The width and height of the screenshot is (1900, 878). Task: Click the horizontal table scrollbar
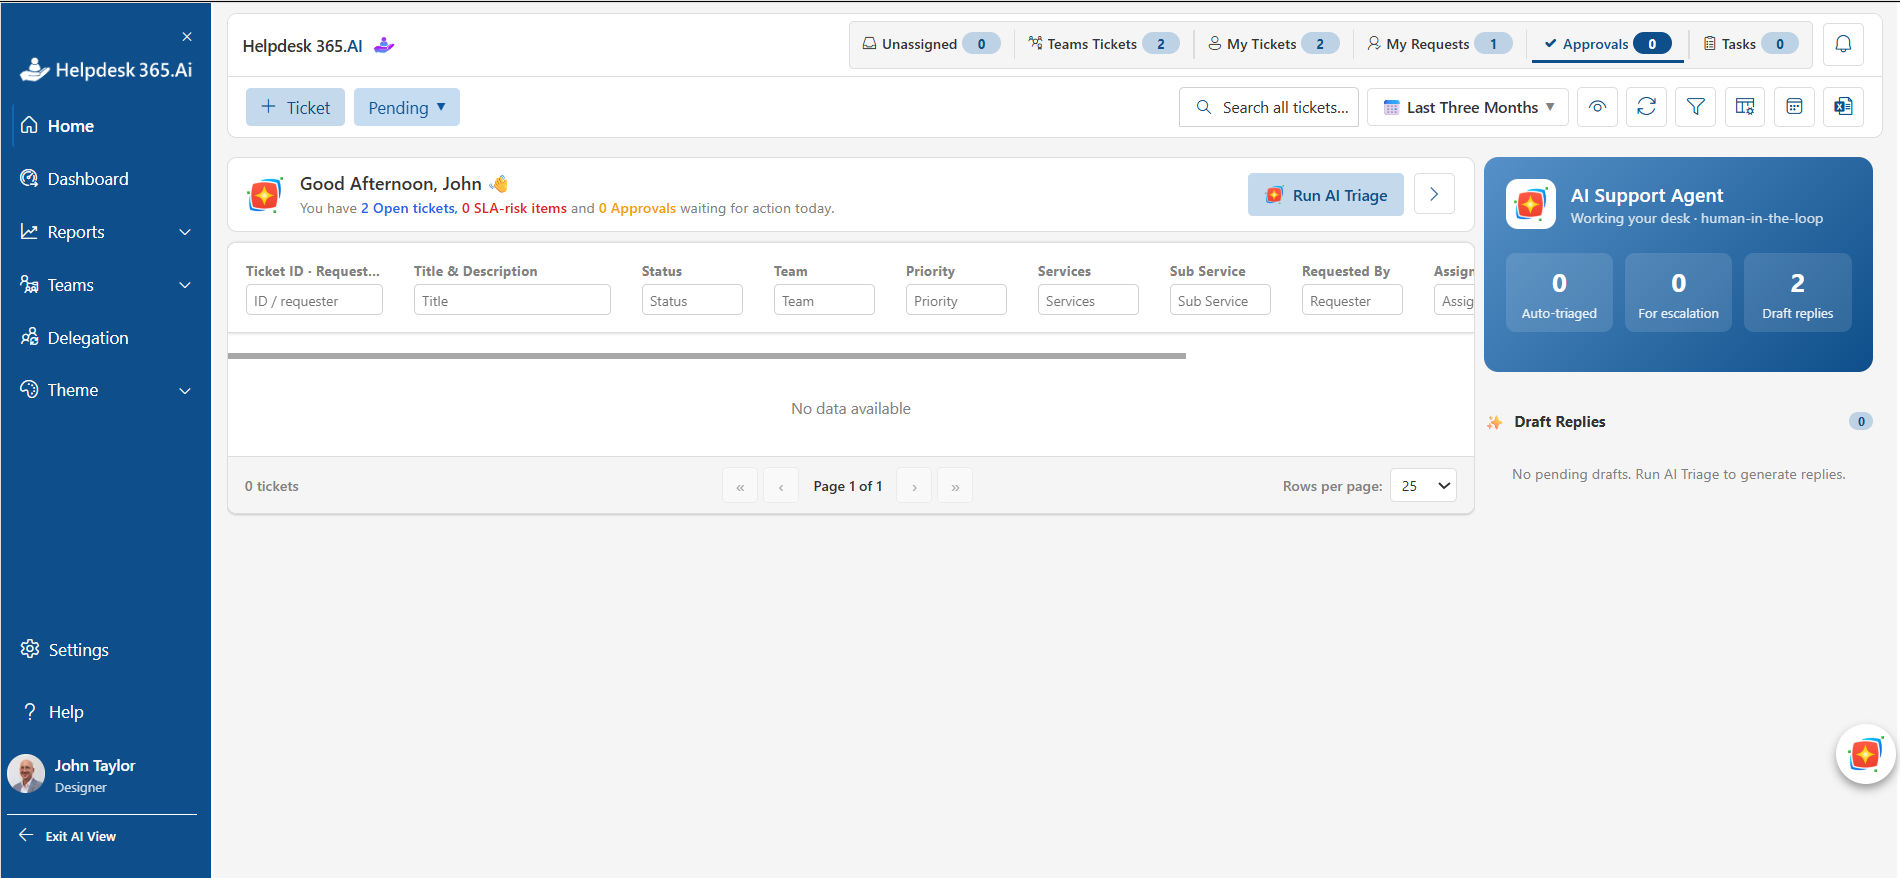click(x=707, y=356)
